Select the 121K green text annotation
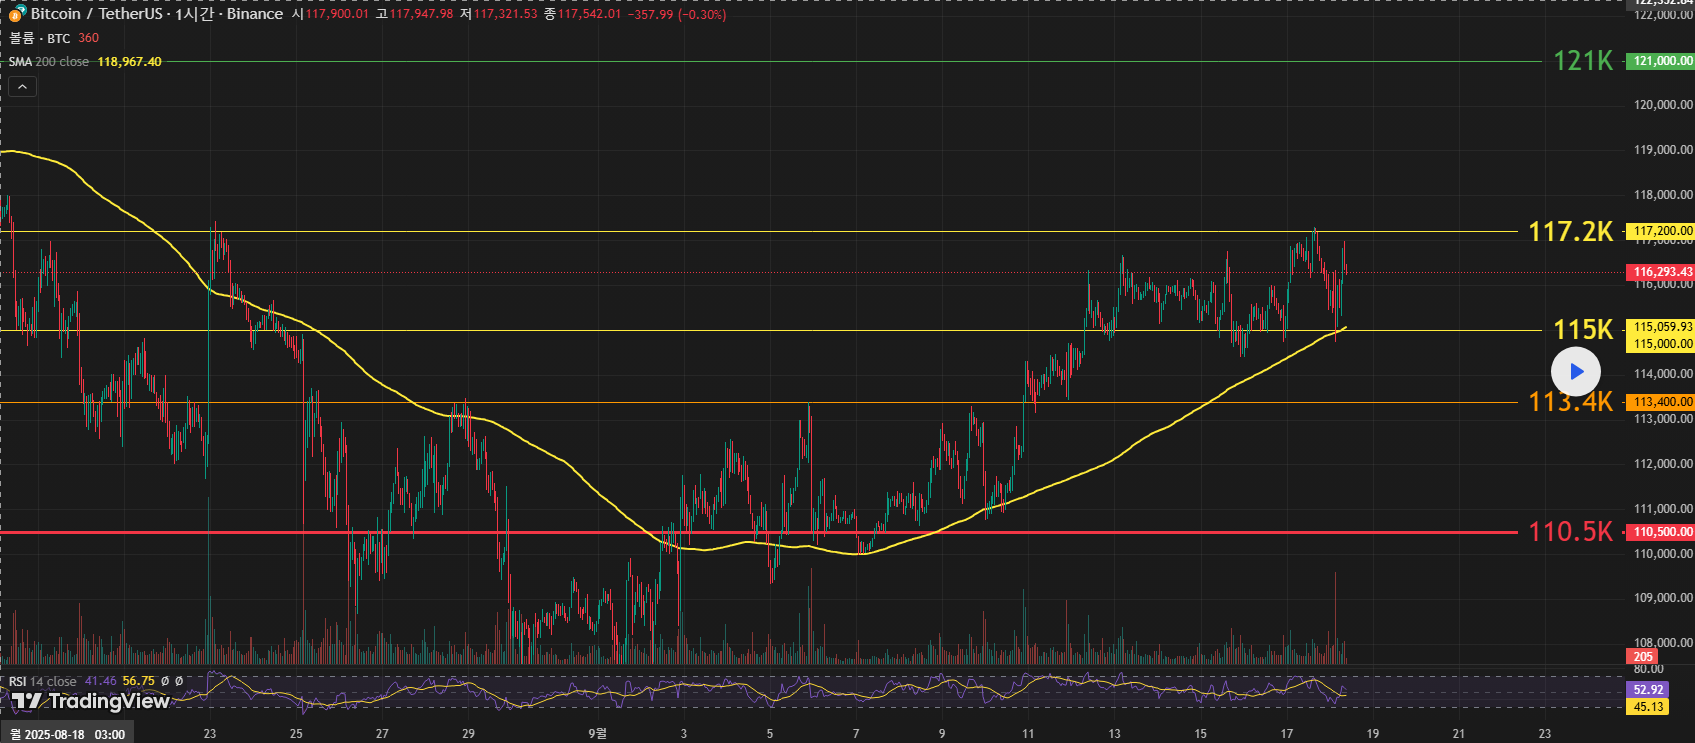Image resolution: width=1695 pixels, height=743 pixels. 1582,61
